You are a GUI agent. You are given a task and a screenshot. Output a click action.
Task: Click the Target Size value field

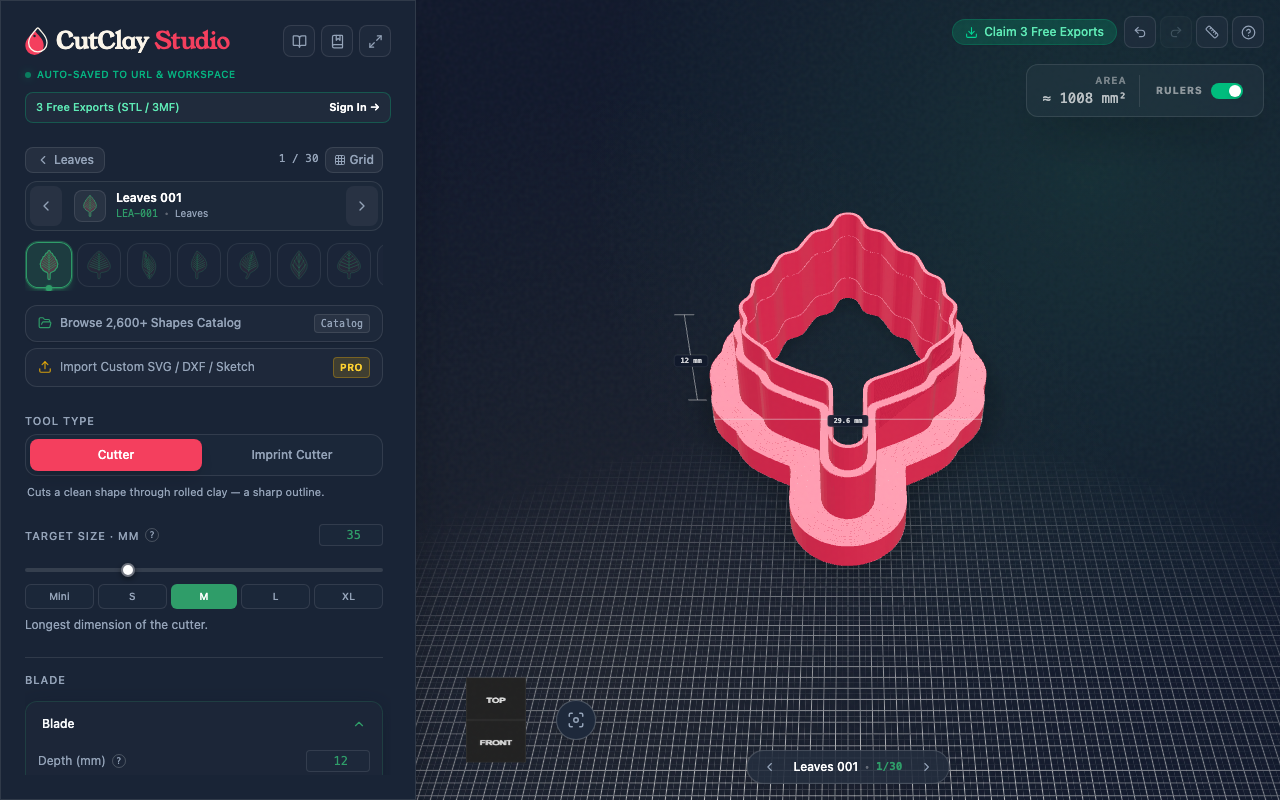pos(351,535)
